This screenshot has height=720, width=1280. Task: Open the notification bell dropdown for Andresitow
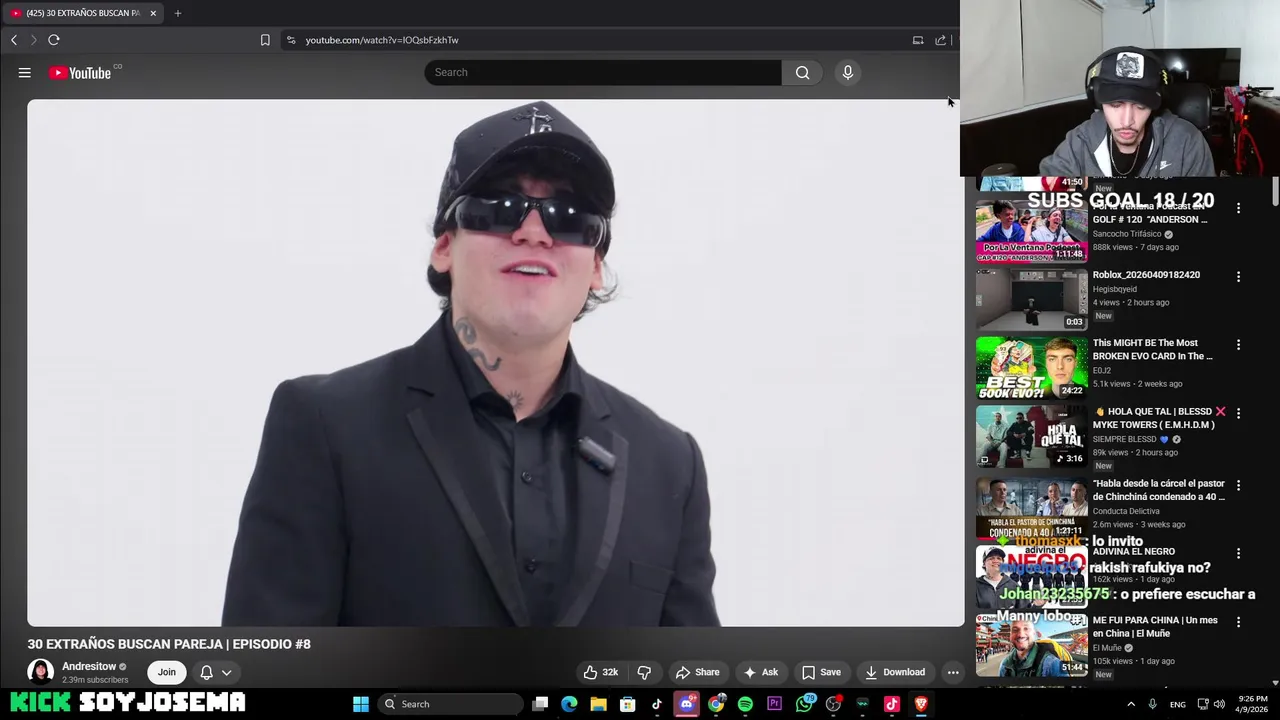[215, 672]
